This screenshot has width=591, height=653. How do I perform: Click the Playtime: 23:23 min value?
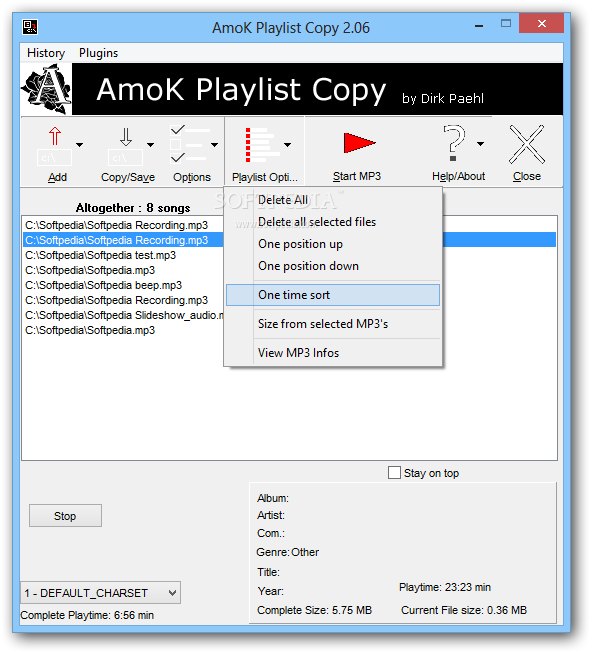pos(445,587)
